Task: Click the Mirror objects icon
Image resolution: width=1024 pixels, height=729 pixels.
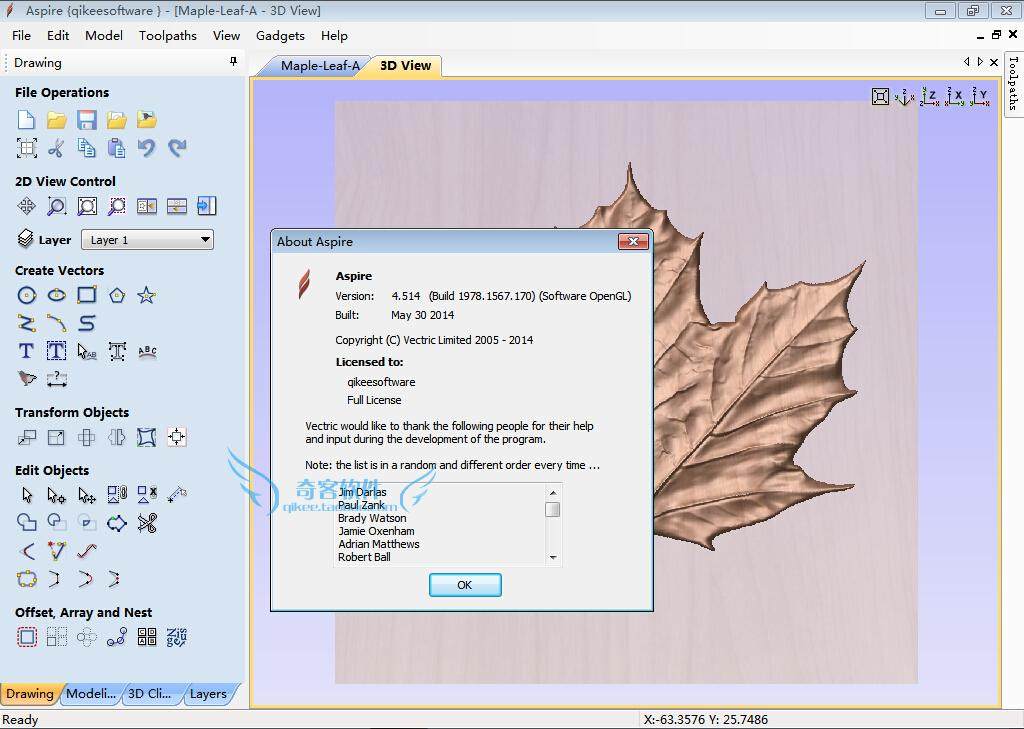Action: pos(117,437)
